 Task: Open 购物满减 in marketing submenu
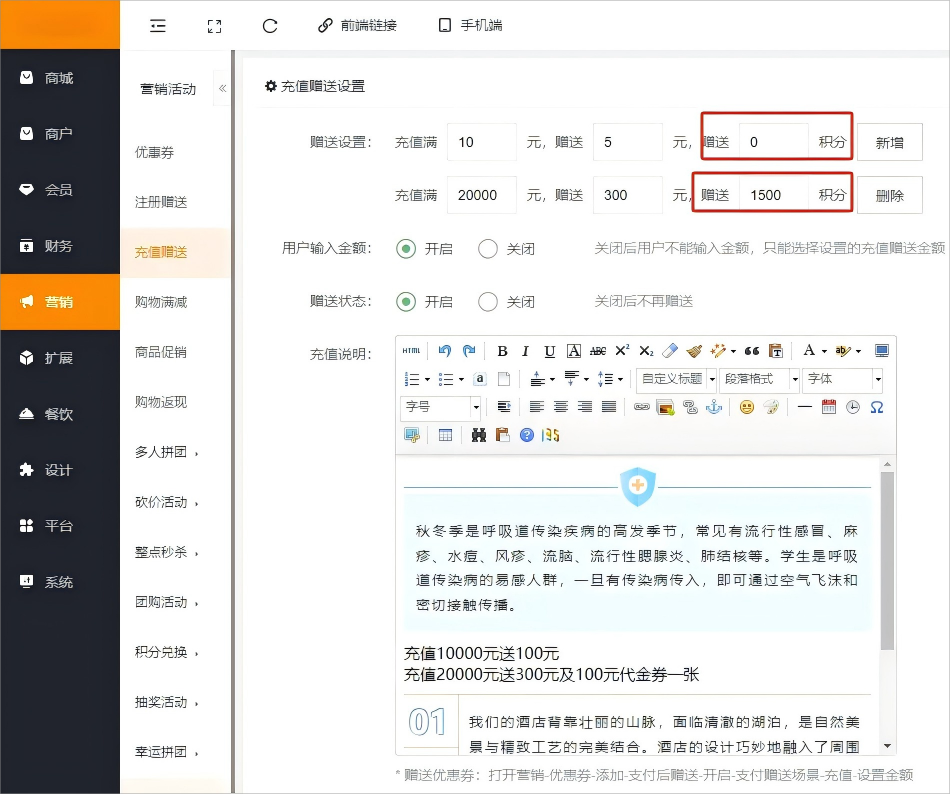point(161,302)
